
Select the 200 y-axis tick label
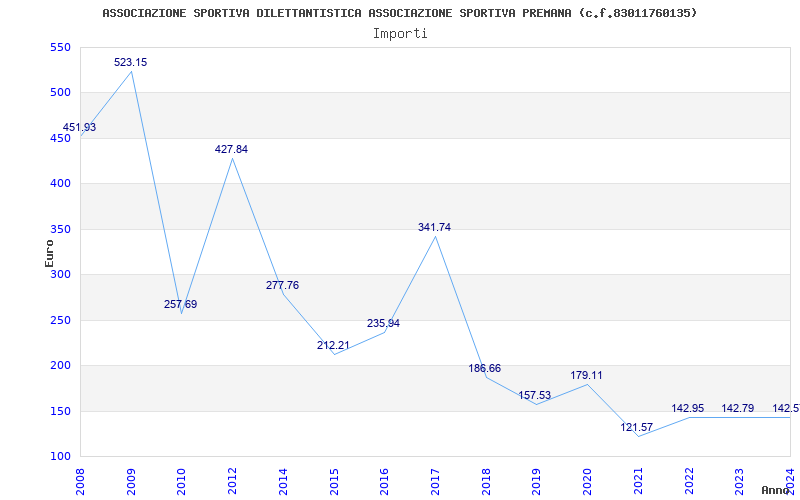pos(60,365)
